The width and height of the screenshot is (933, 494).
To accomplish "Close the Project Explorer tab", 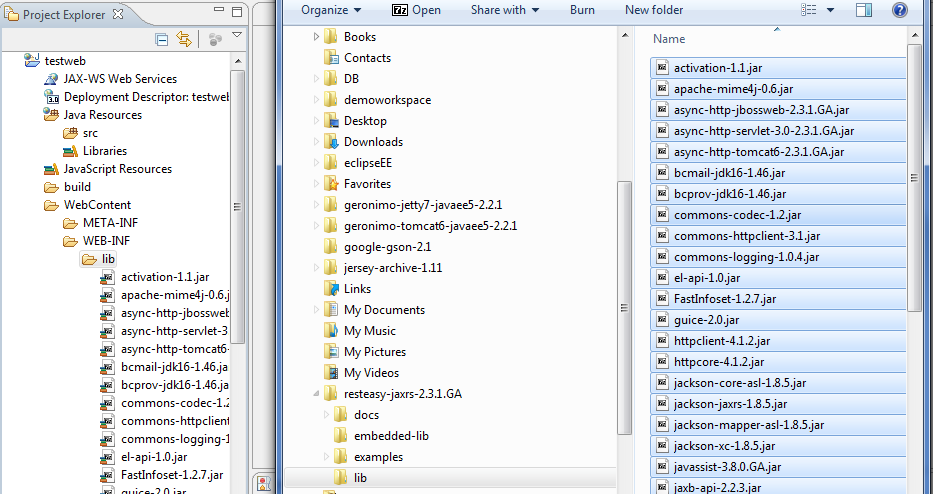I will pos(118,16).
